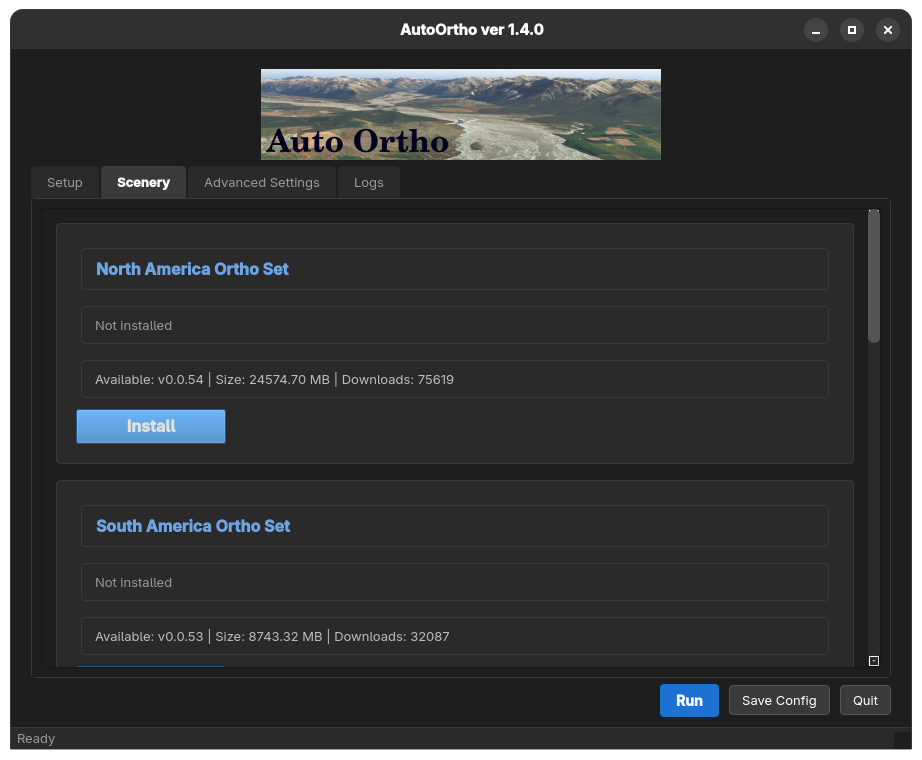This screenshot has width=922, height=760.
Task: Go to the Logs tab
Action: point(368,183)
